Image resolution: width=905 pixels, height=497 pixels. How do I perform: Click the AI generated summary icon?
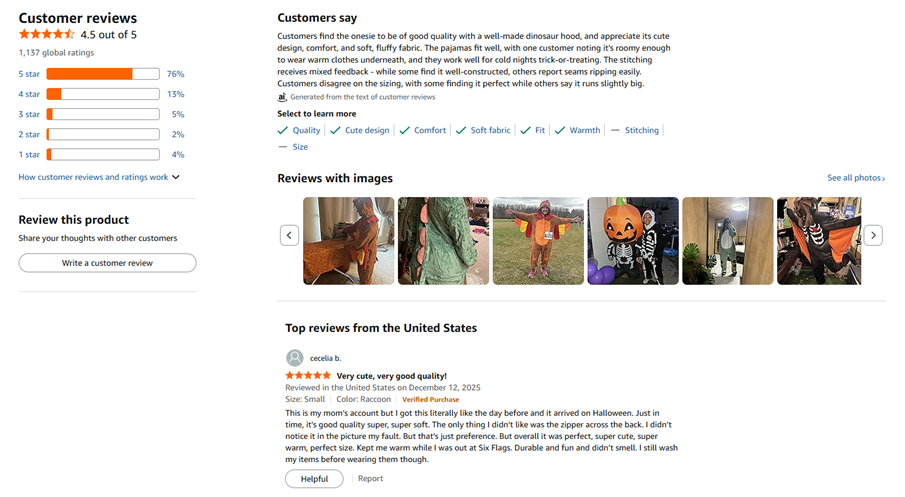pyautogui.click(x=282, y=98)
